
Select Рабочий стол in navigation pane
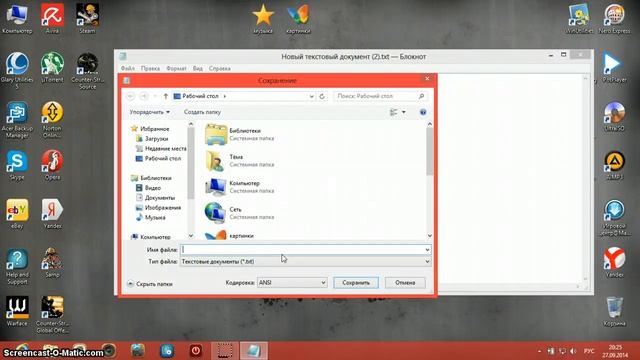click(x=158, y=158)
